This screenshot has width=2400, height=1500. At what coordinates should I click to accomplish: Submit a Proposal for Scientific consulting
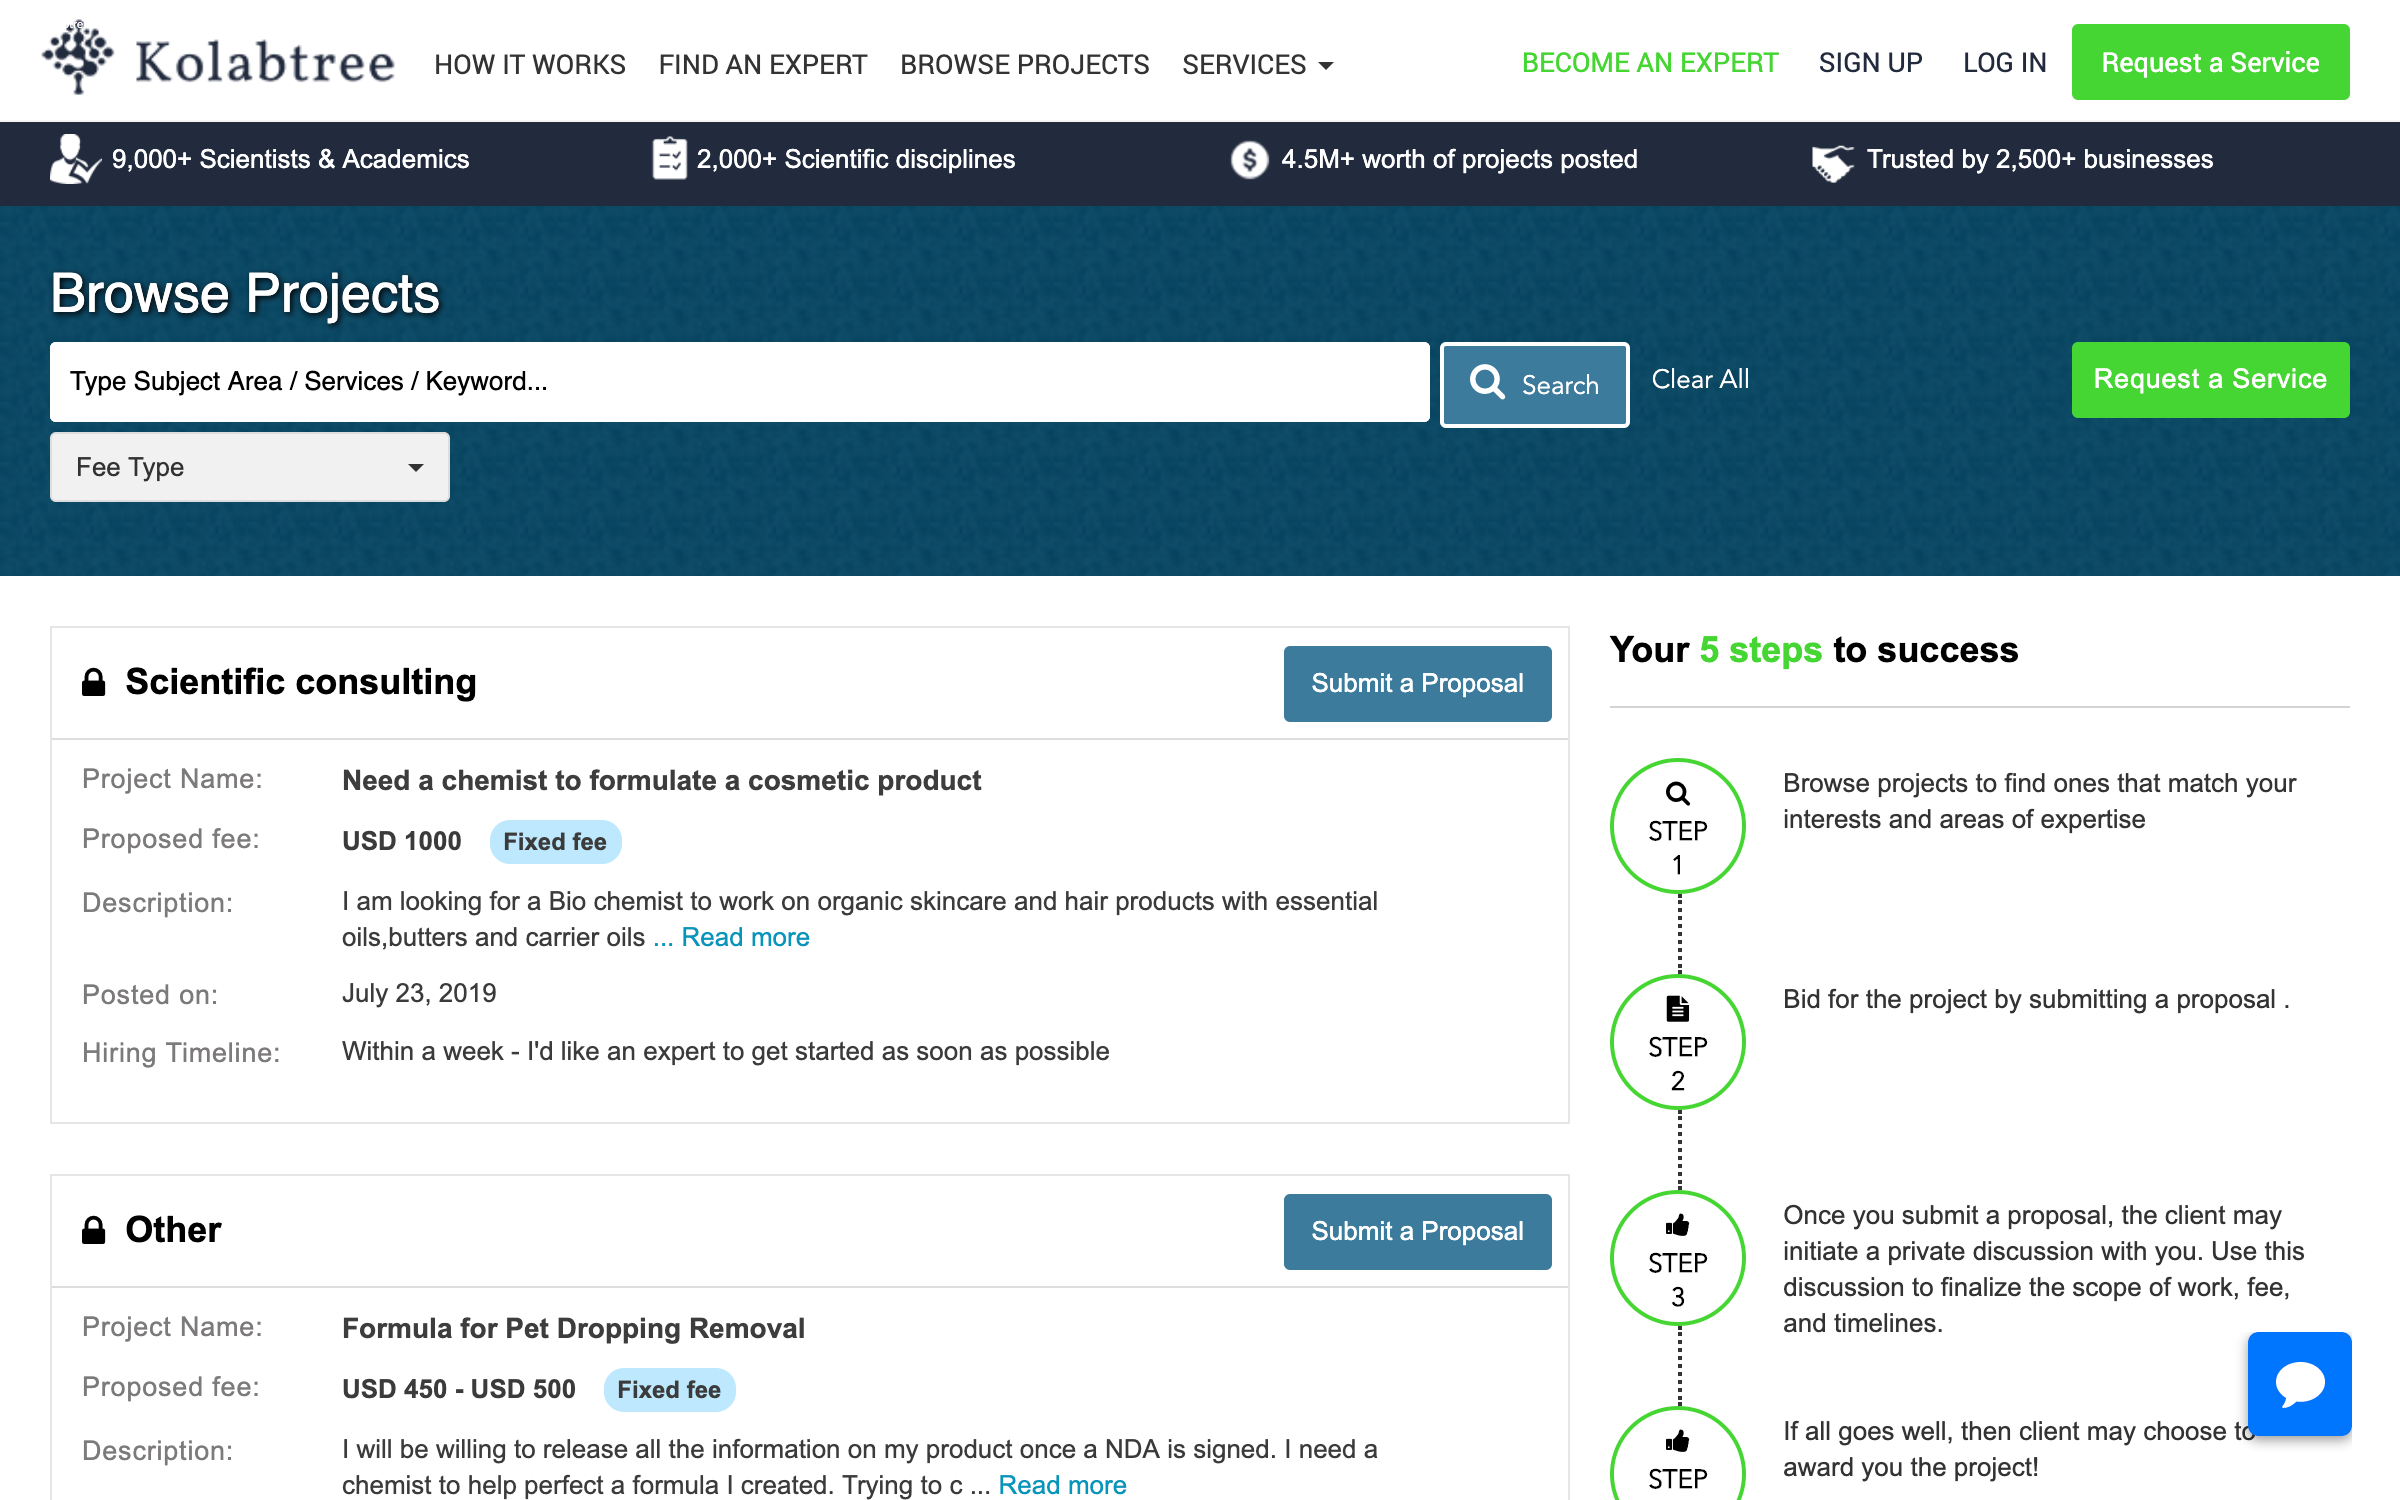coord(1417,684)
